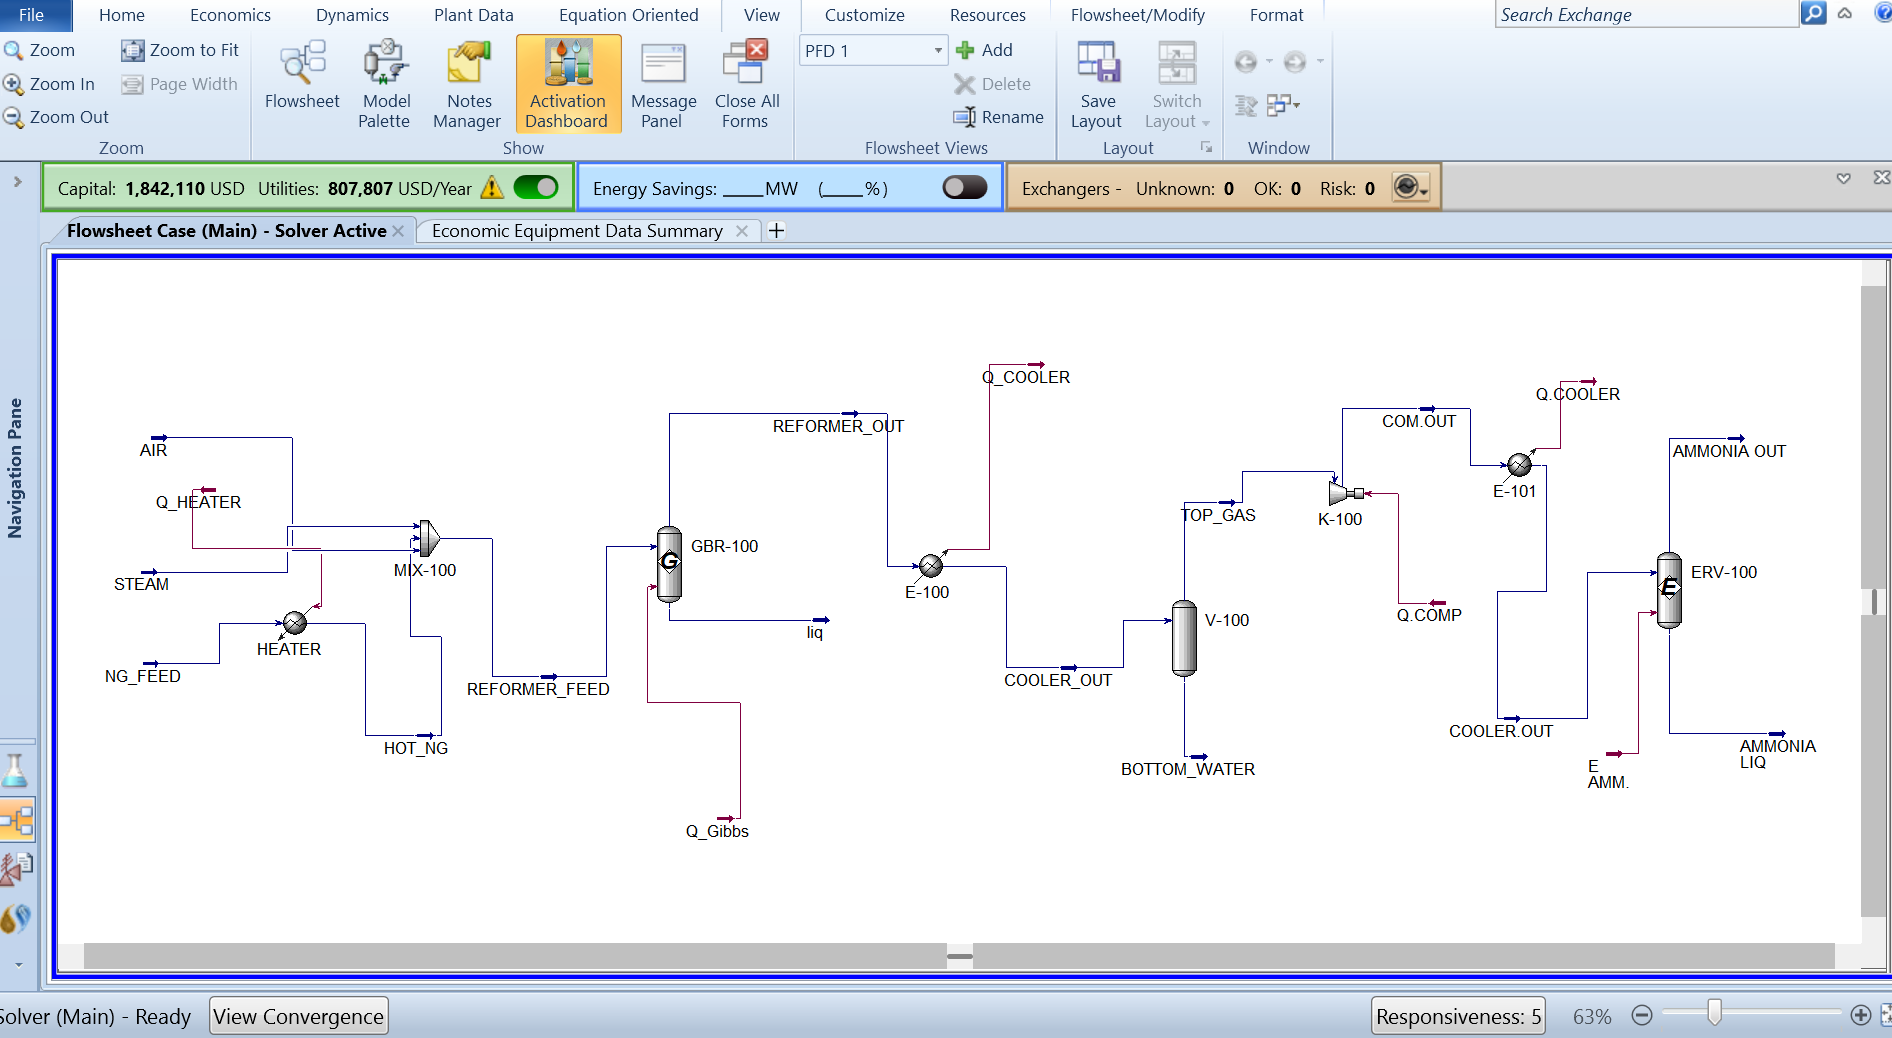Switch to the Economics ribbon tab

(x=230, y=15)
